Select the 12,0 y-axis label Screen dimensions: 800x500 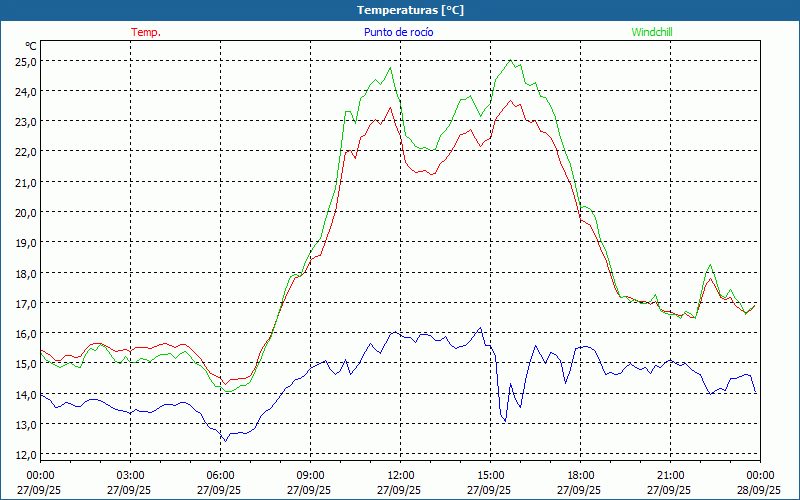coord(25,454)
